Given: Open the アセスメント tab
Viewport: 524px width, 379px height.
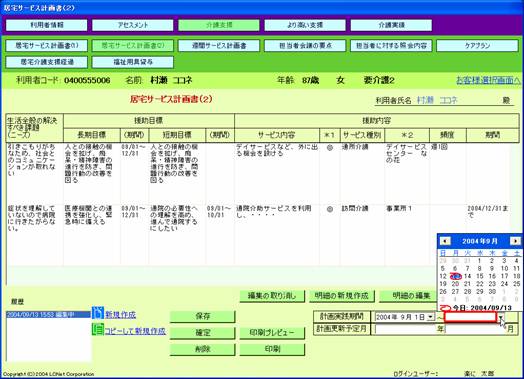Looking at the screenshot, I should click(x=133, y=25).
